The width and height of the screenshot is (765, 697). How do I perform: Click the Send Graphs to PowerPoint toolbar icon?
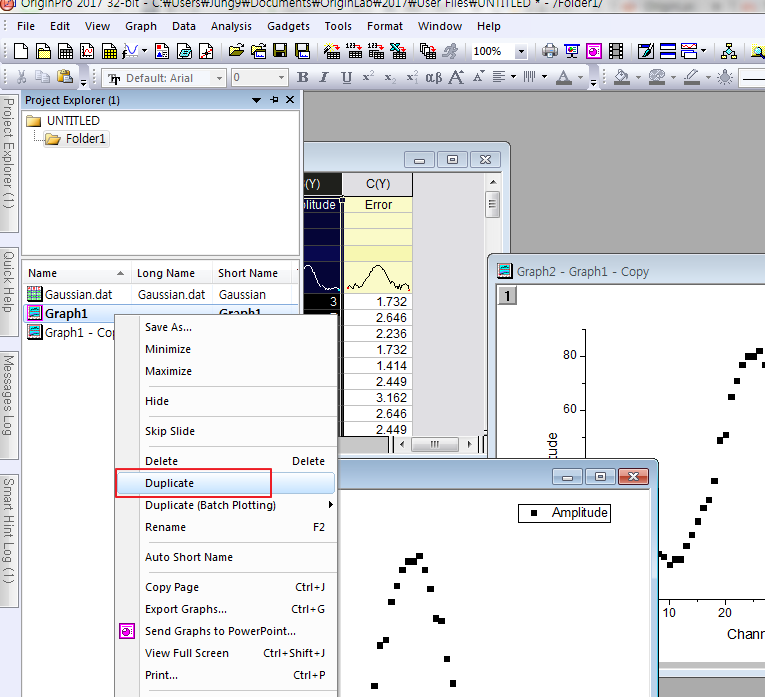coord(593,51)
